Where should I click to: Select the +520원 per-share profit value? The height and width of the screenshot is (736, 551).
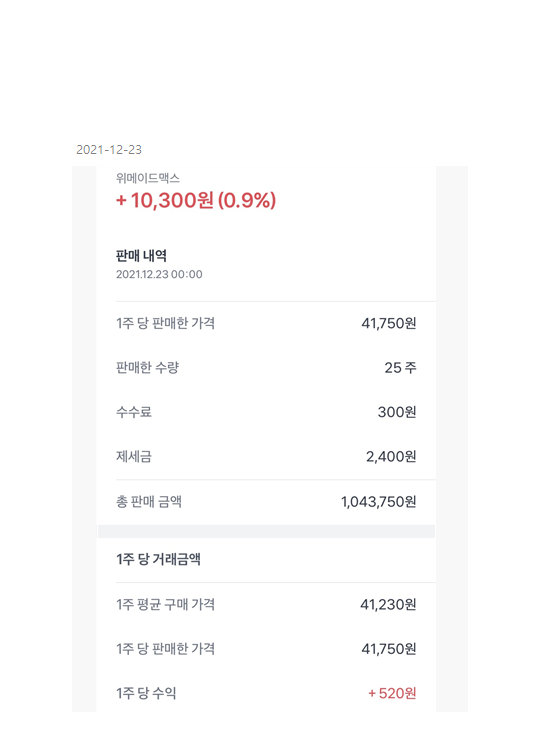tap(392, 694)
